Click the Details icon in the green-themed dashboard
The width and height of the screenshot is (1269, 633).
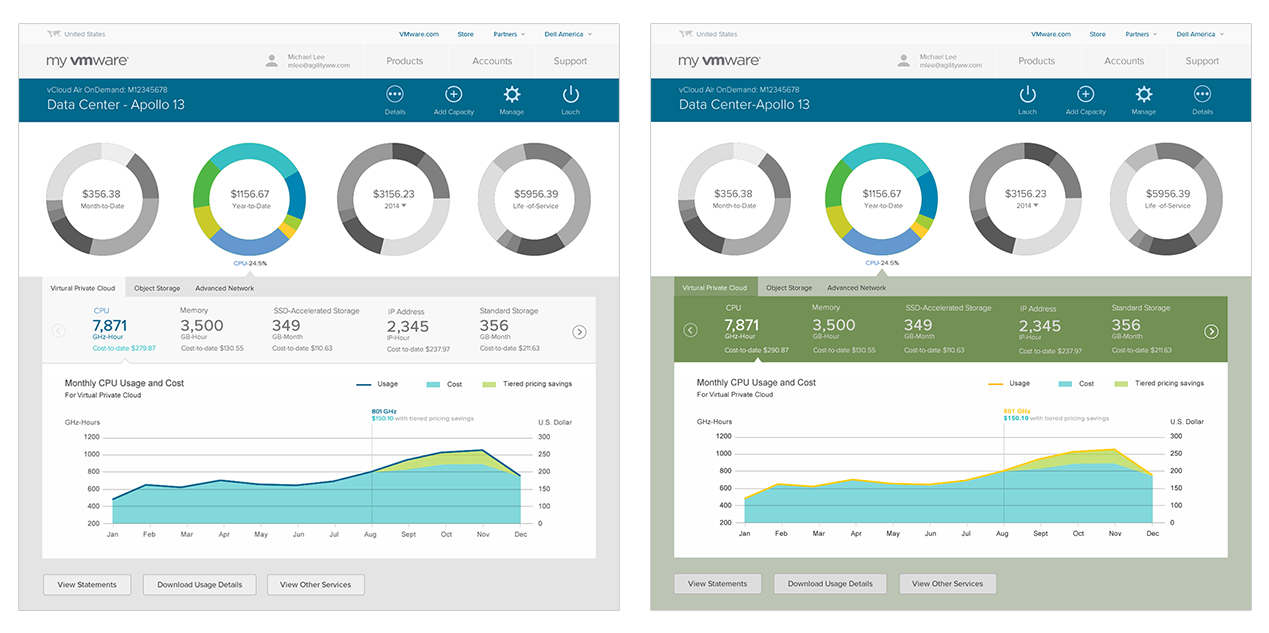click(1202, 95)
